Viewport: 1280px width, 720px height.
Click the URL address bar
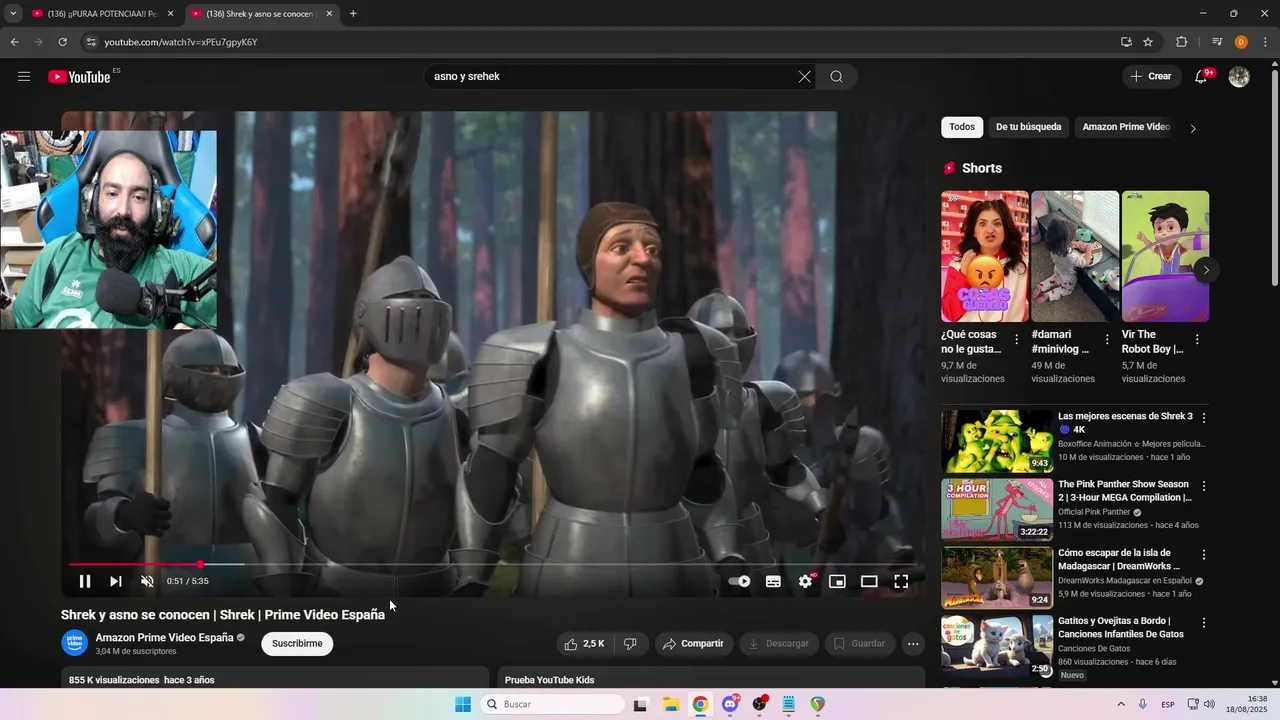click(x=600, y=42)
